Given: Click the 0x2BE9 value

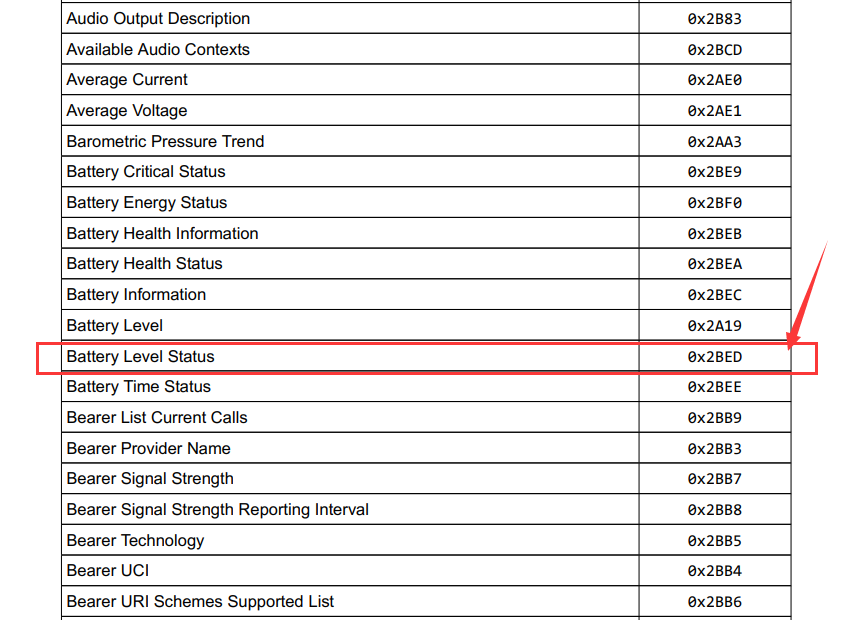Looking at the screenshot, I should [x=715, y=172].
